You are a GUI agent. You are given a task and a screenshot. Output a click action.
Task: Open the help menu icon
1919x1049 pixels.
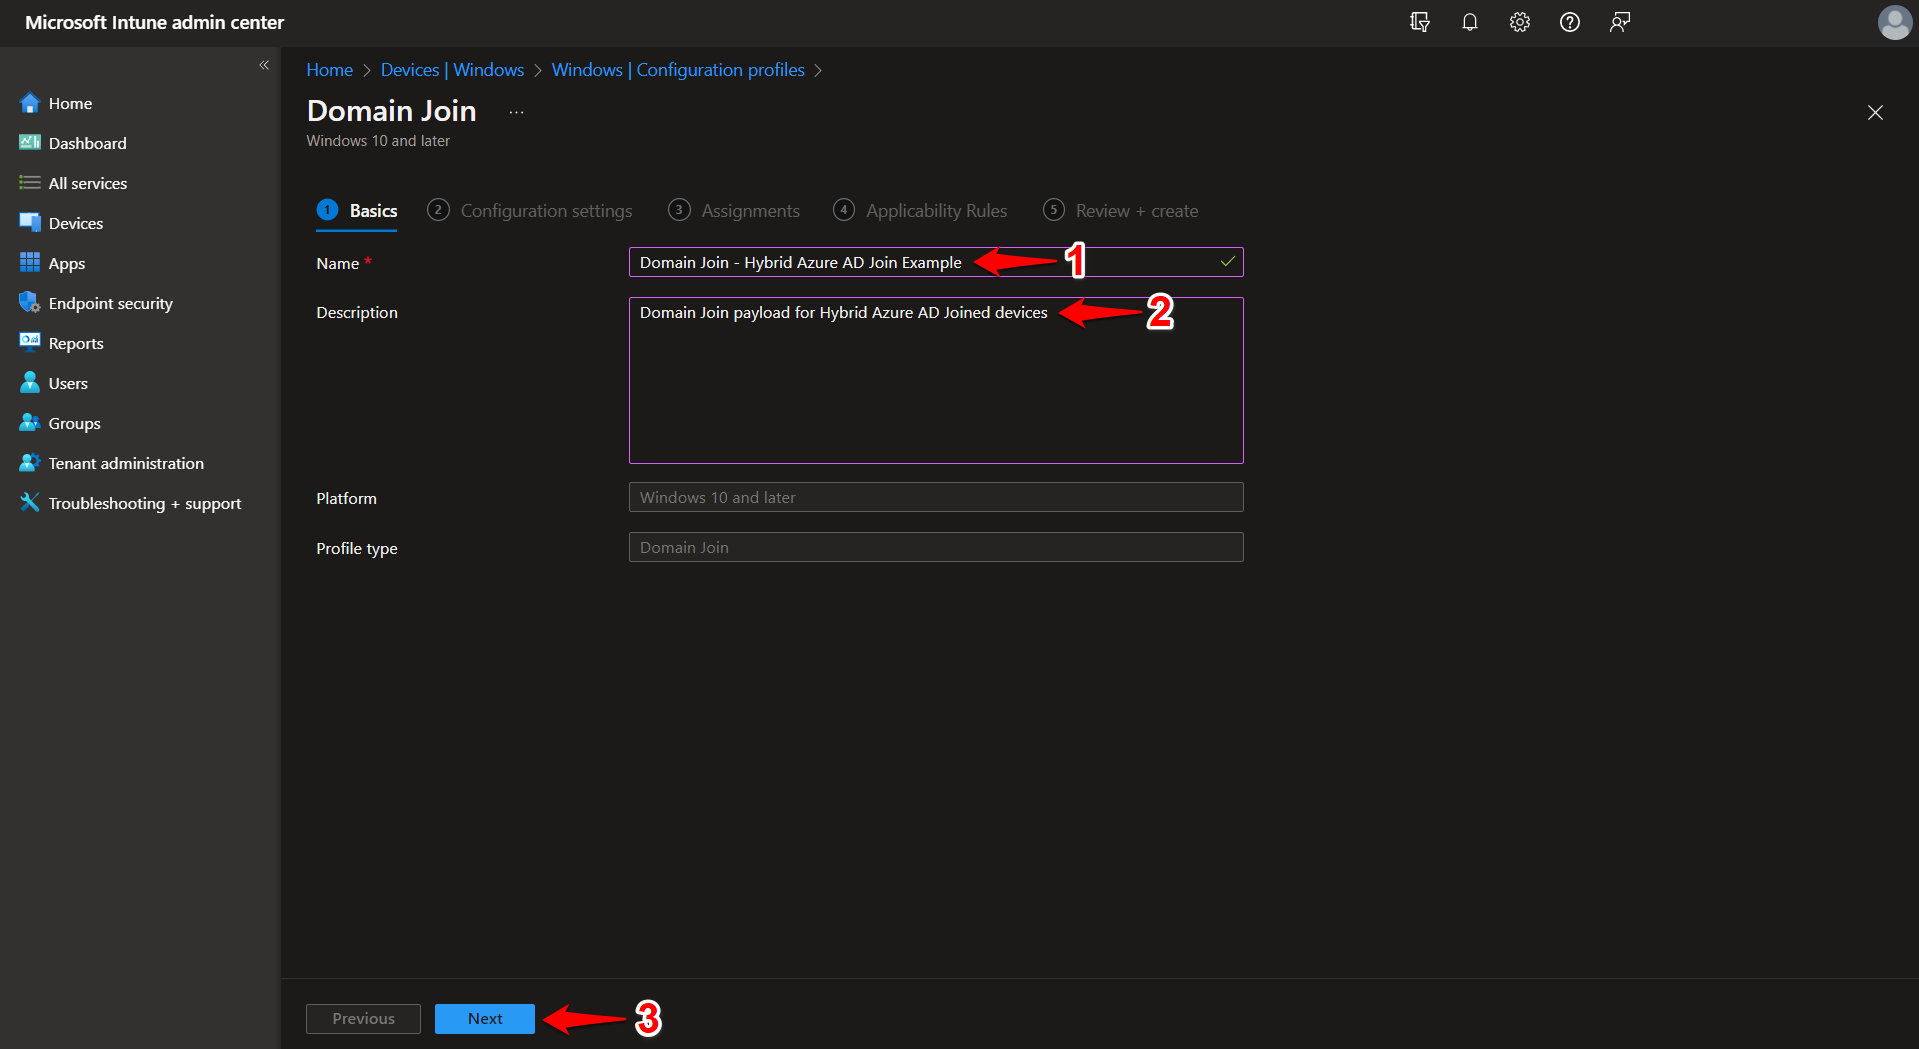click(1569, 22)
